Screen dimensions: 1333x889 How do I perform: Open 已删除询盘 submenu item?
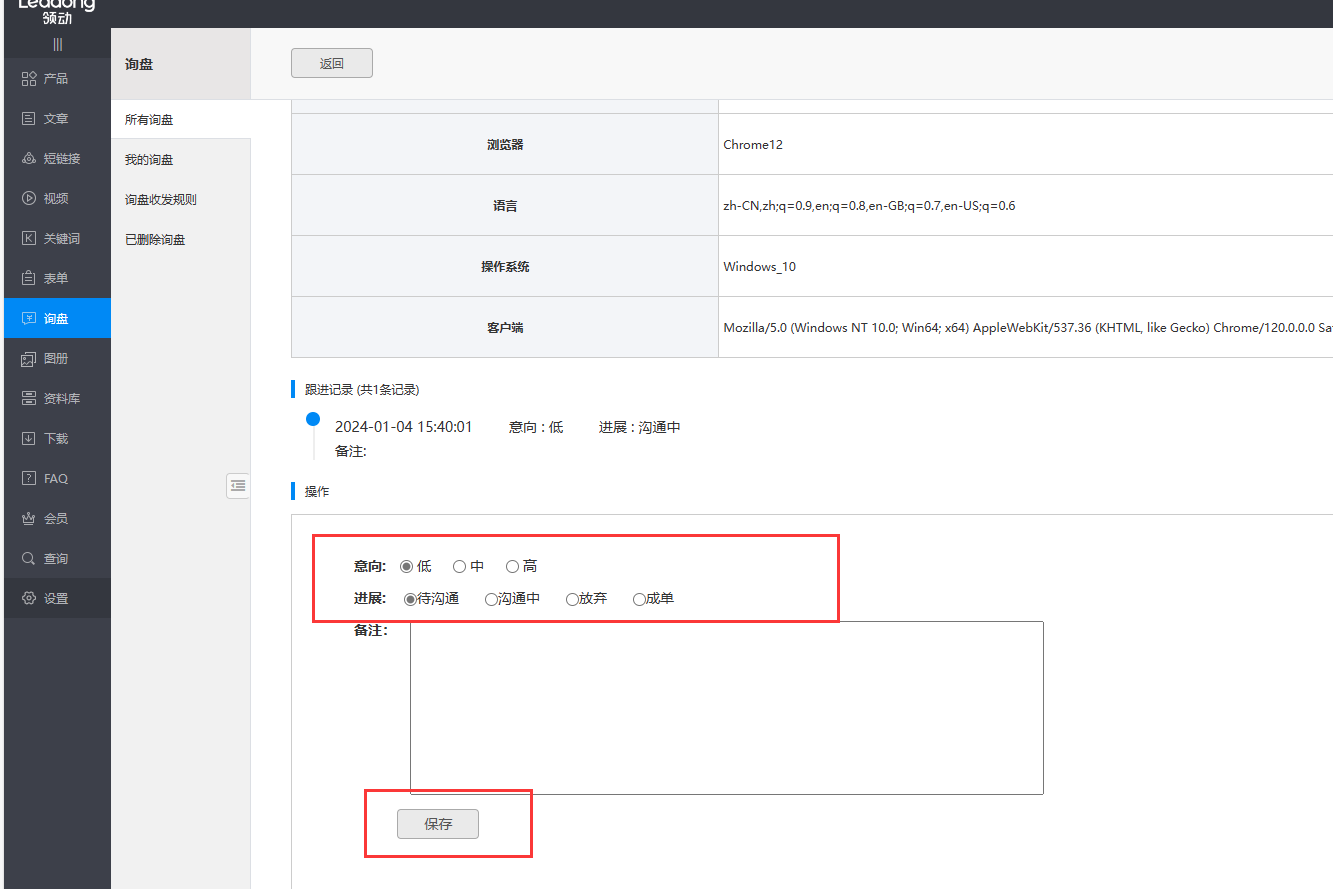click(x=155, y=240)
